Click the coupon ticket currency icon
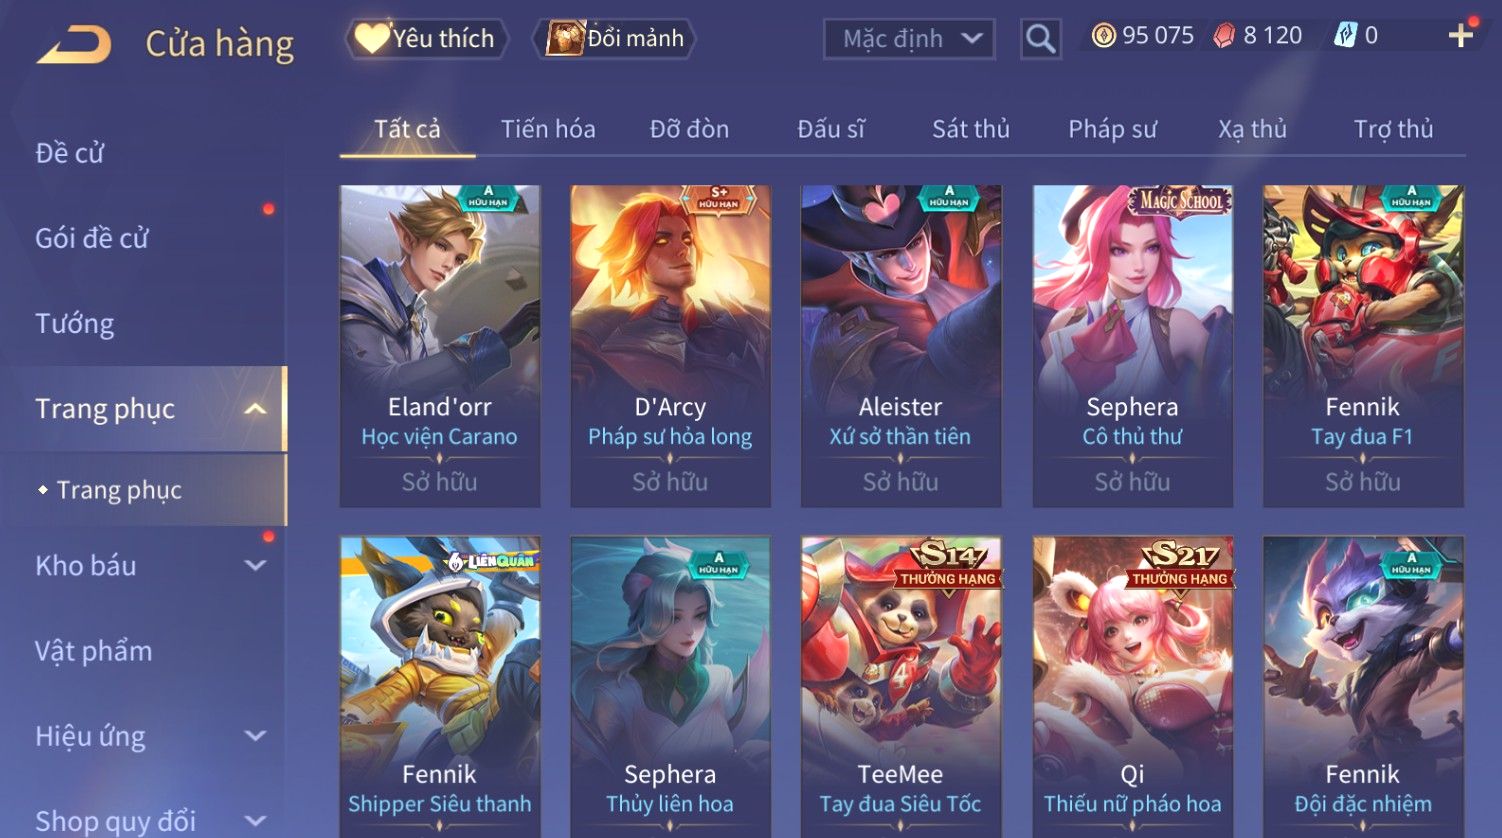The width and height of the screenshot is (1502, 838). click(1345, 36)
